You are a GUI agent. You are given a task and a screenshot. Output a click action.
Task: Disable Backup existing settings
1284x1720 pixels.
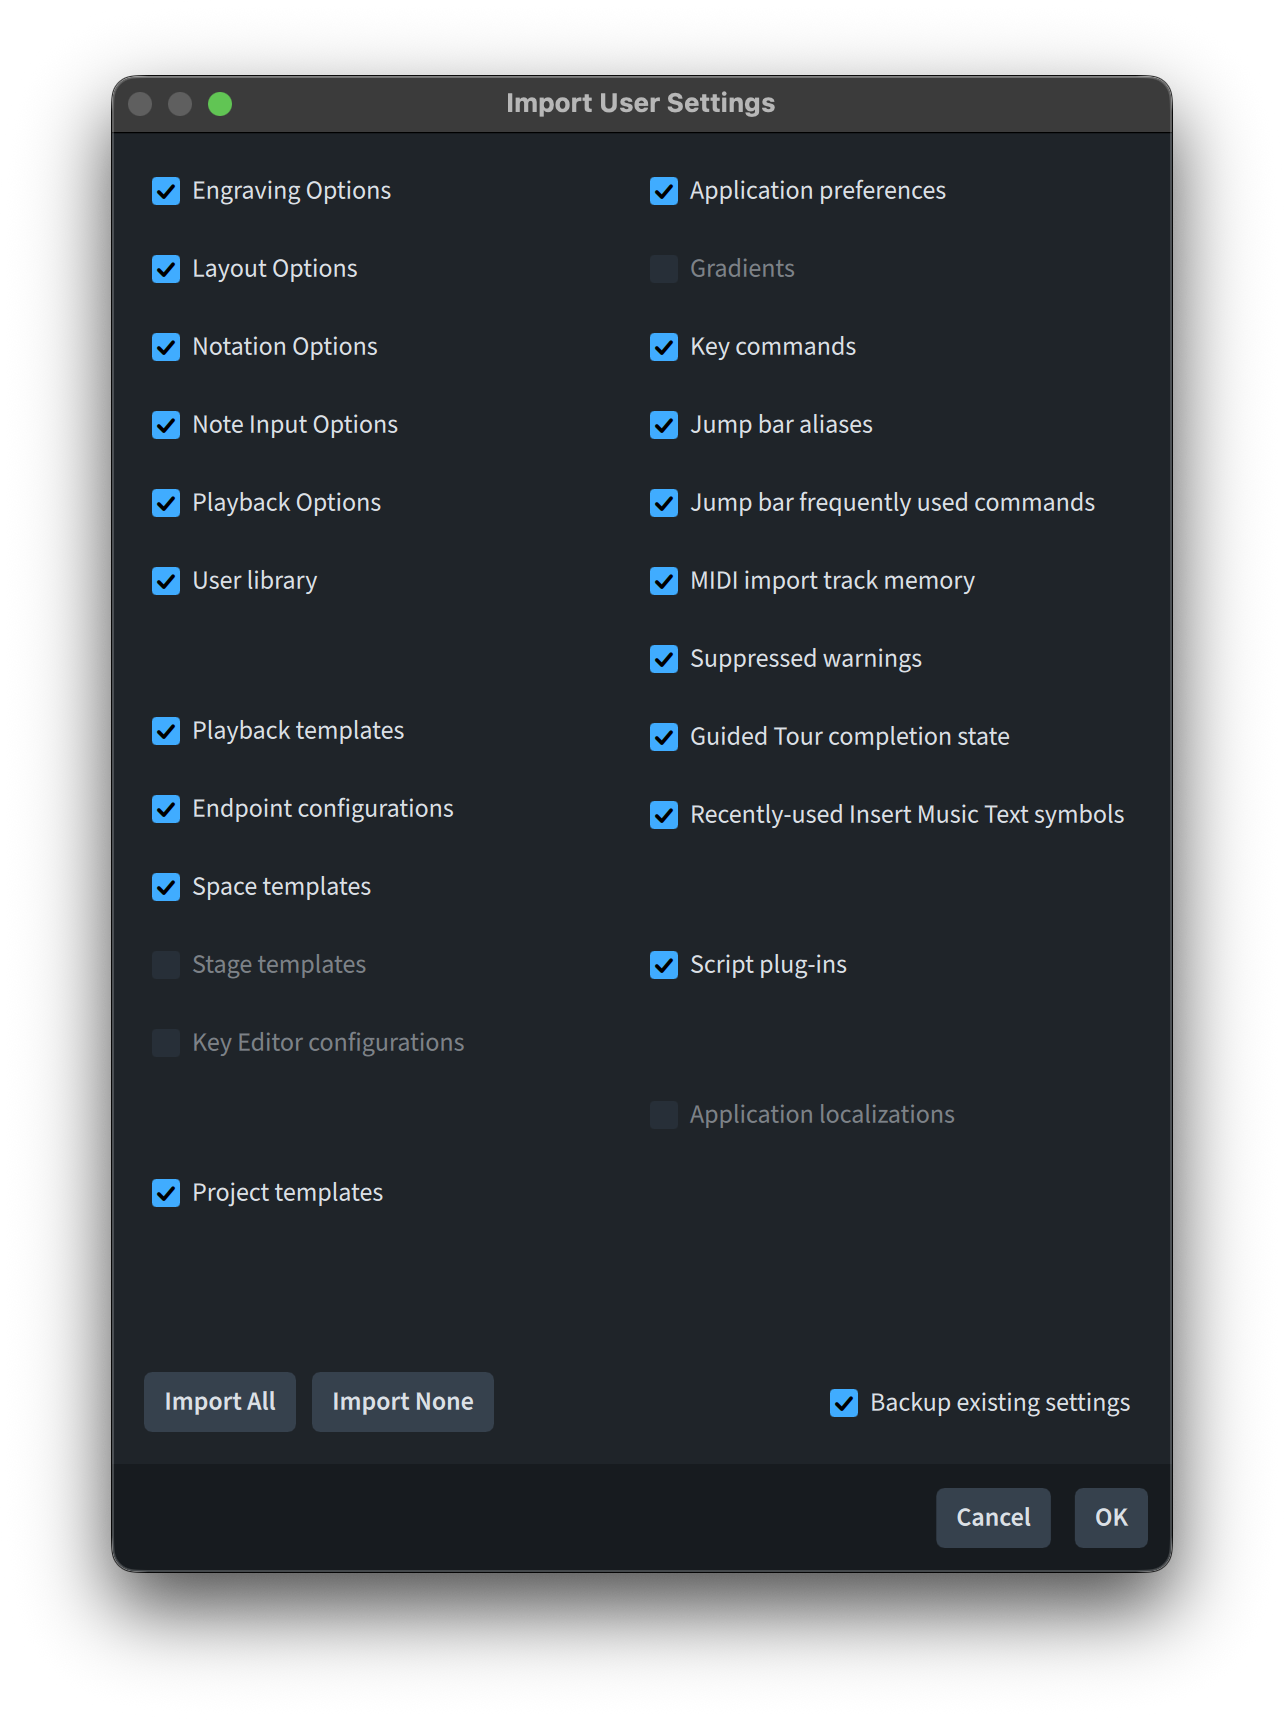pos(844,1403)
